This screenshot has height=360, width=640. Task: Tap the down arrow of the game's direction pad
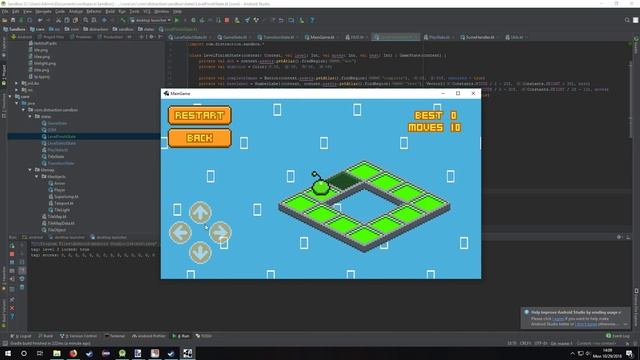click(x=200, y=252)
